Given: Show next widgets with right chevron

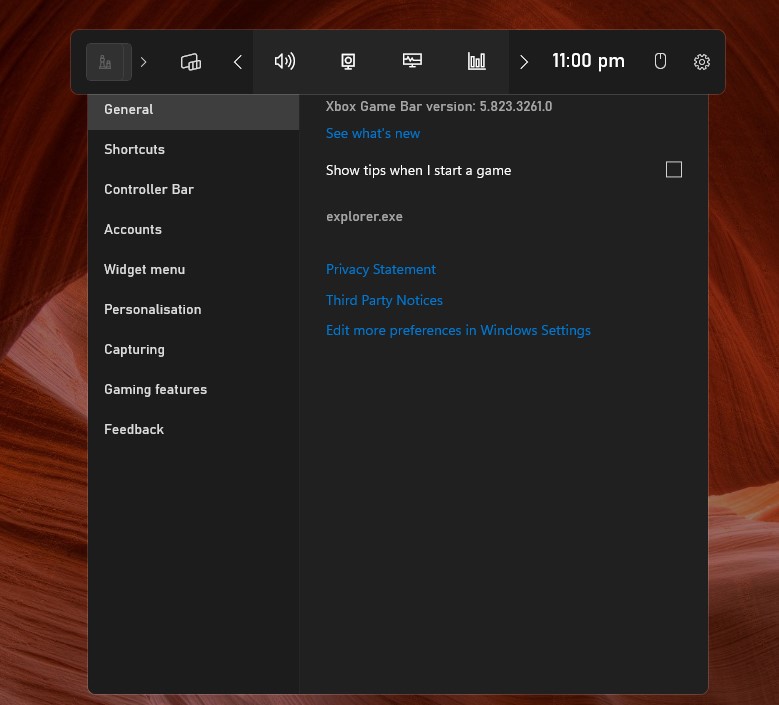Looking at the screenshot, I should (524, 62).
